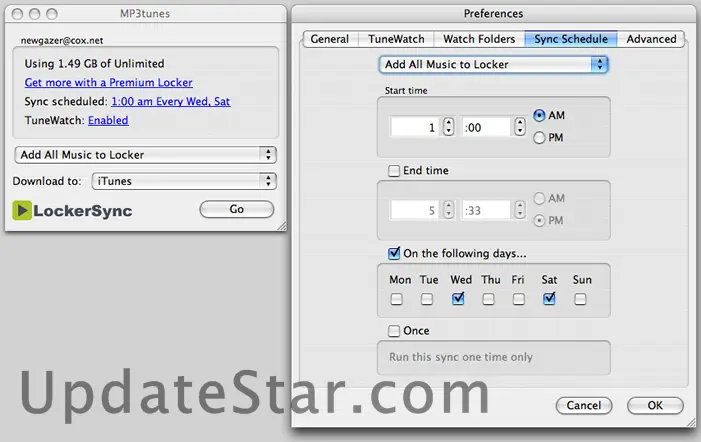Enable the End time checkbox
Image resolution: width=701 pixels, height=442 pixels.
click(394, 171)
